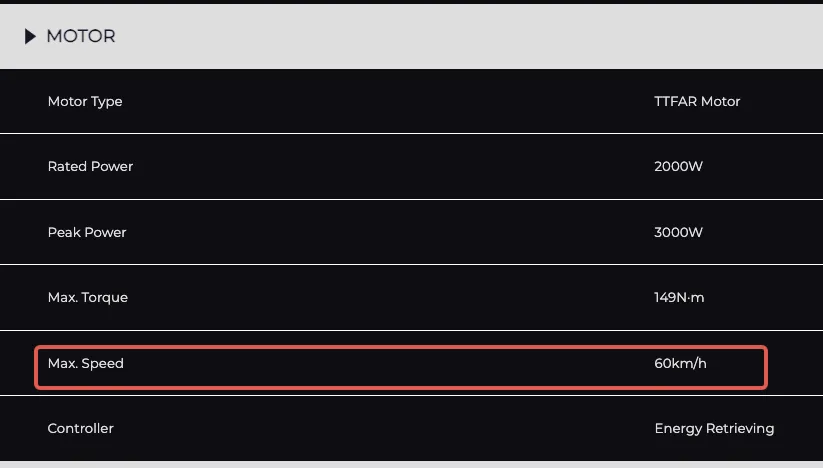Select the Peak Power label
This screenshot has height=468, width=823.
click(87, 232)
